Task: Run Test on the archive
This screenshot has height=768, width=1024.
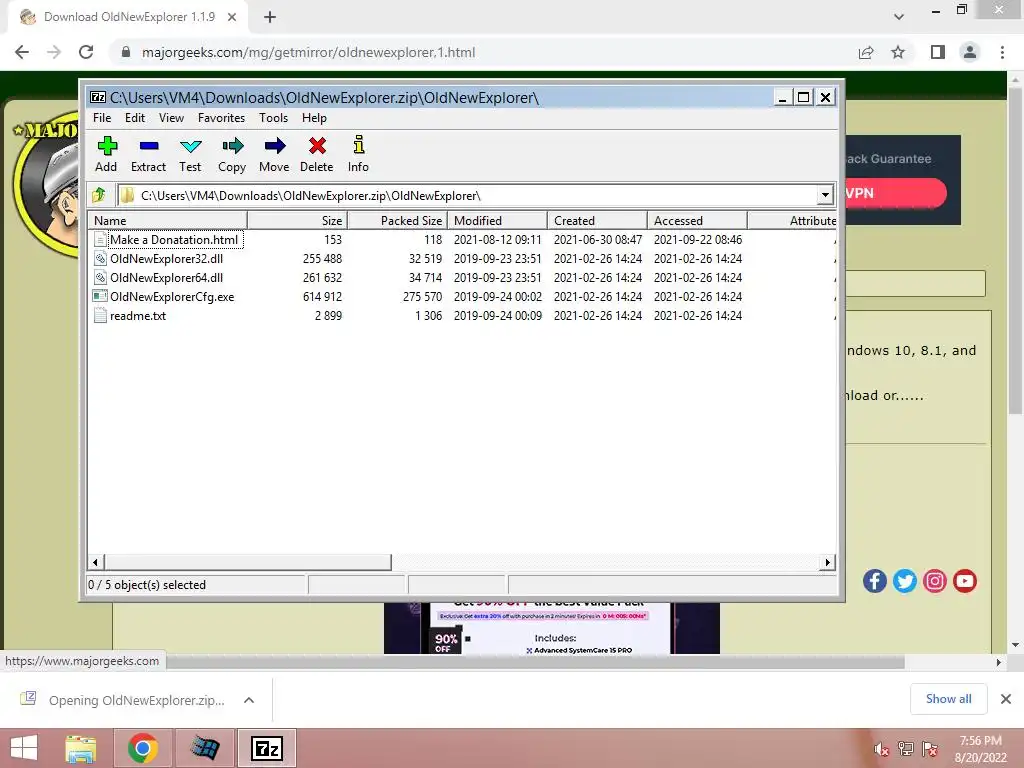Action: (x=190, y=154)
